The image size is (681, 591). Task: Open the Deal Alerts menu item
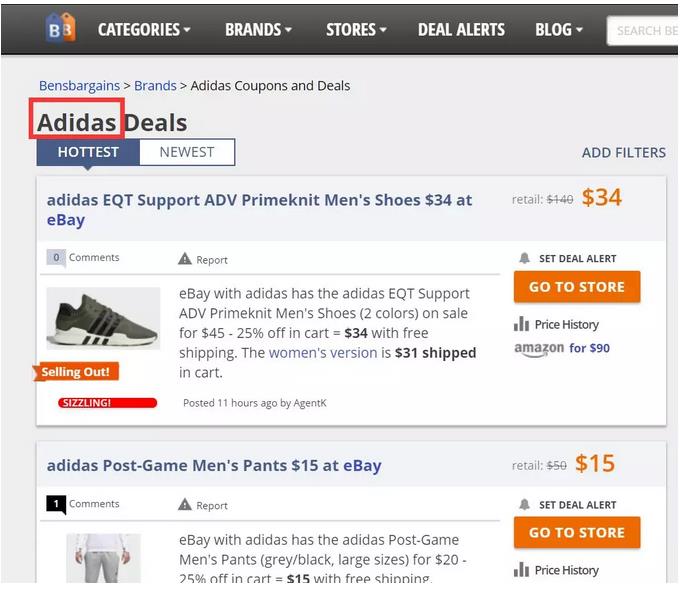(x=461, y=29)
